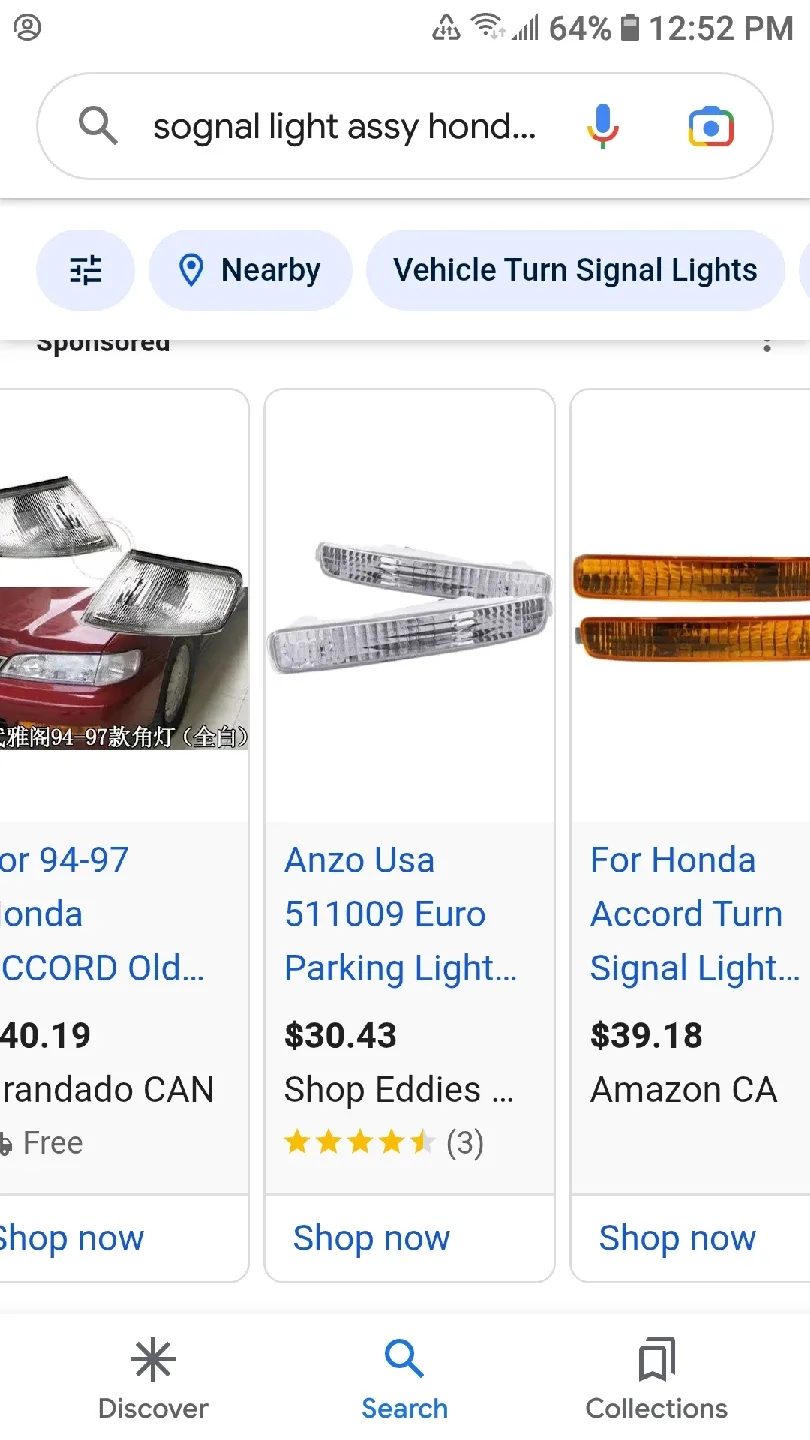Open the sponsored ad options menu
The height and width of the screenshot is (1440, 810).
point(767,345)
